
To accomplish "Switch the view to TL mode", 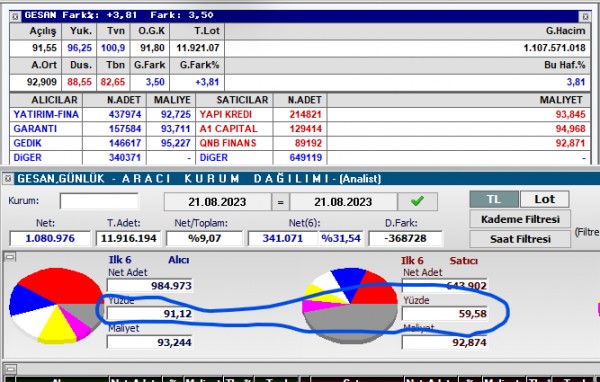I will [x=494, y=199].
